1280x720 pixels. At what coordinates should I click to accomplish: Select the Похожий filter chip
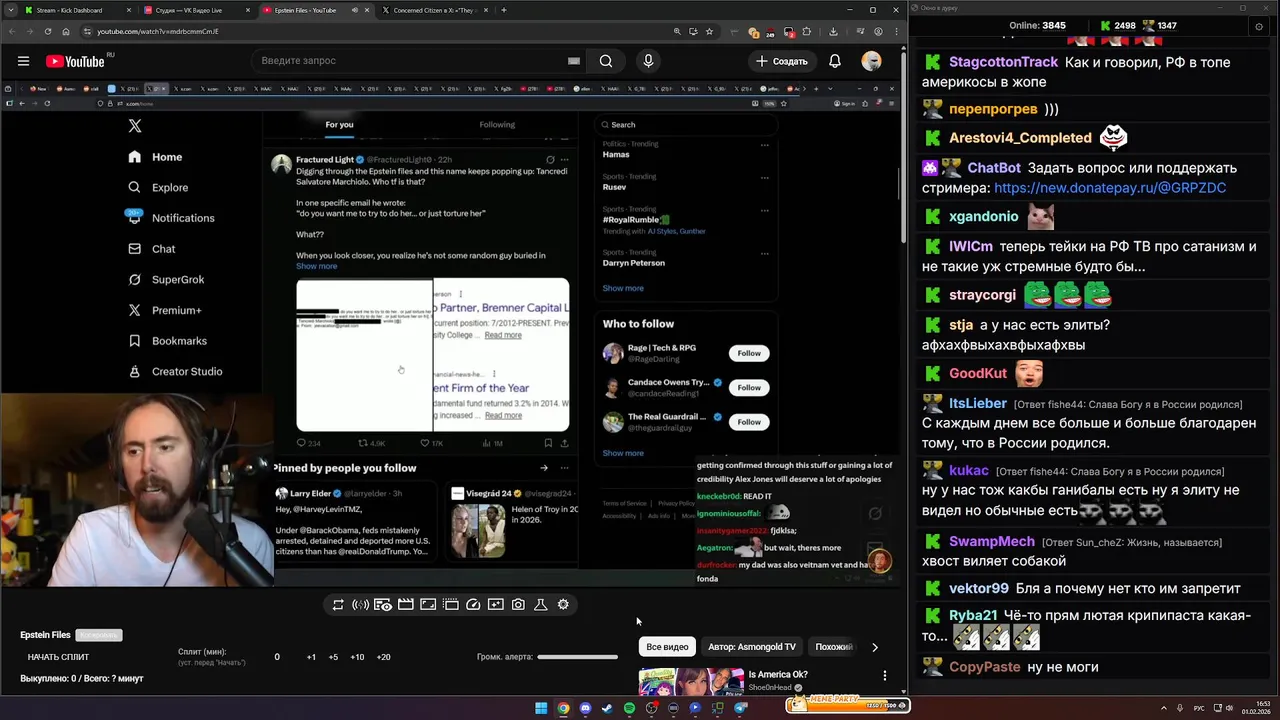[834, 647]
